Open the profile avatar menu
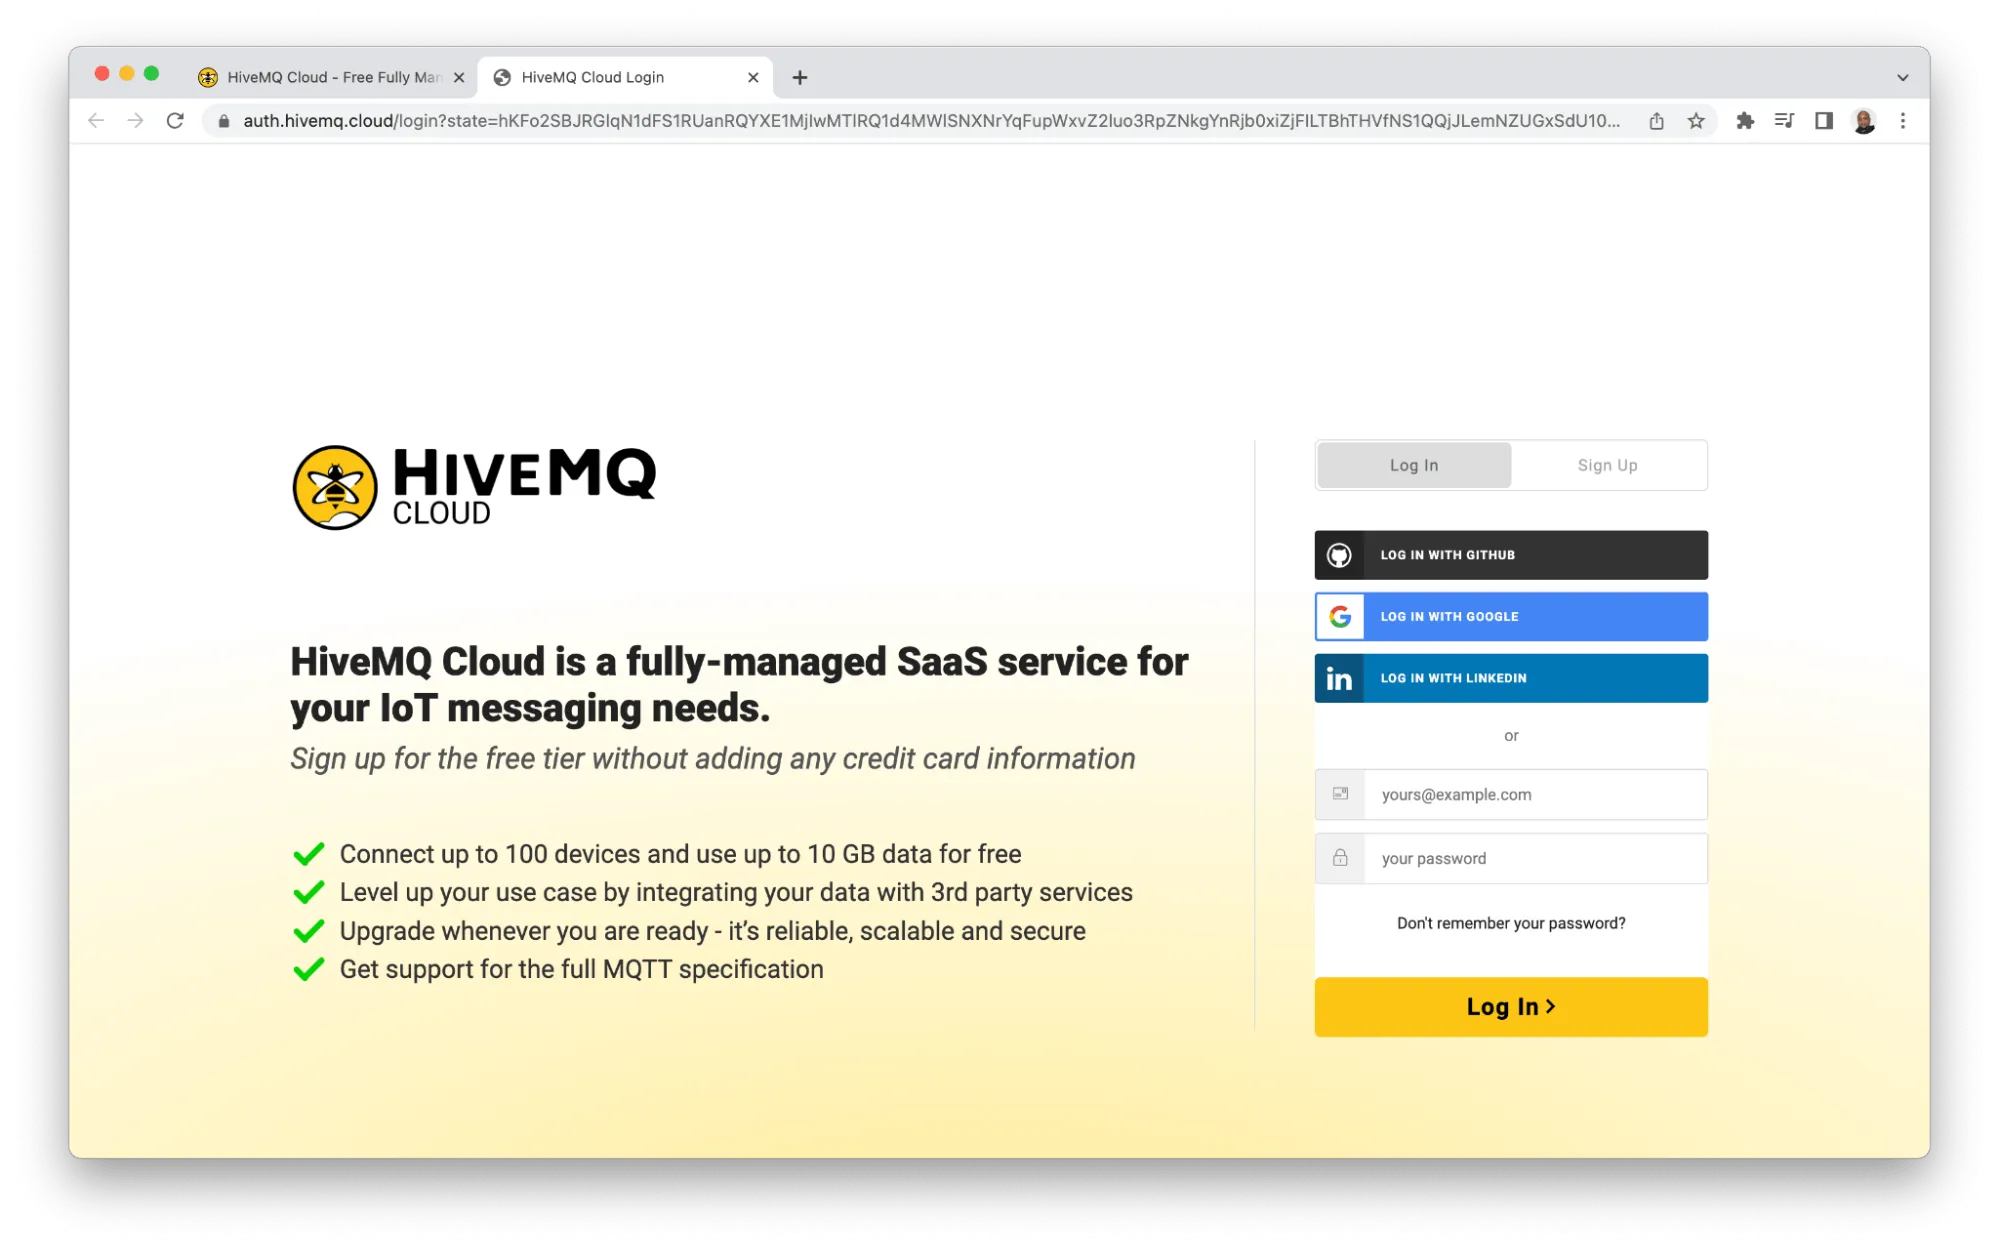Viewport: 1999px width, 1250px height. tap(1863, 121)
